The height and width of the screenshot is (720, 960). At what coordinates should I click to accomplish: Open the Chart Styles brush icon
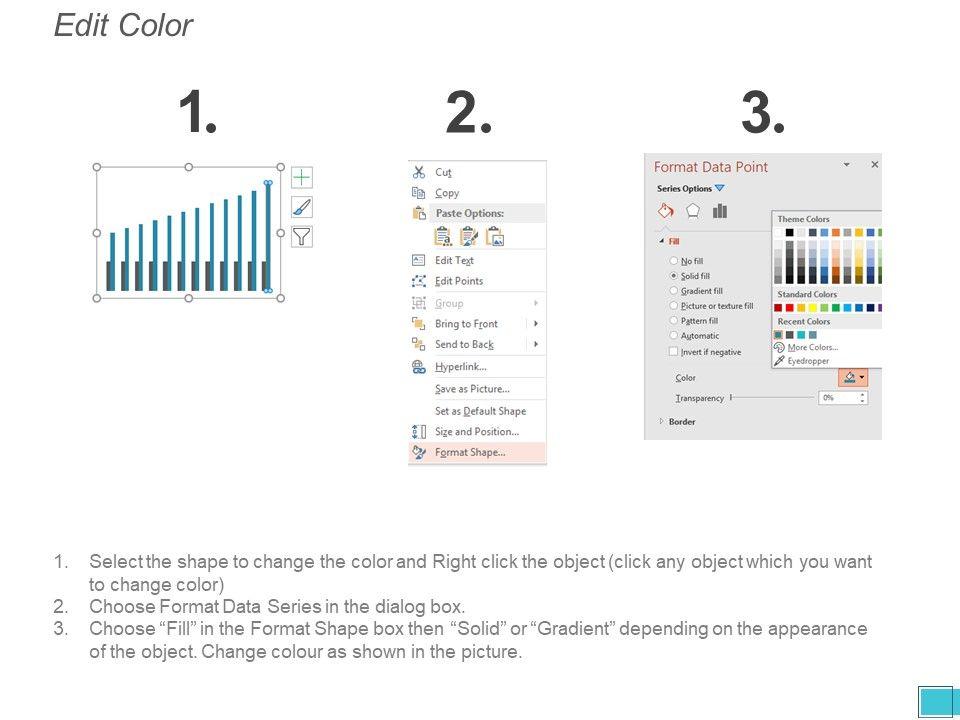(302, 207)
